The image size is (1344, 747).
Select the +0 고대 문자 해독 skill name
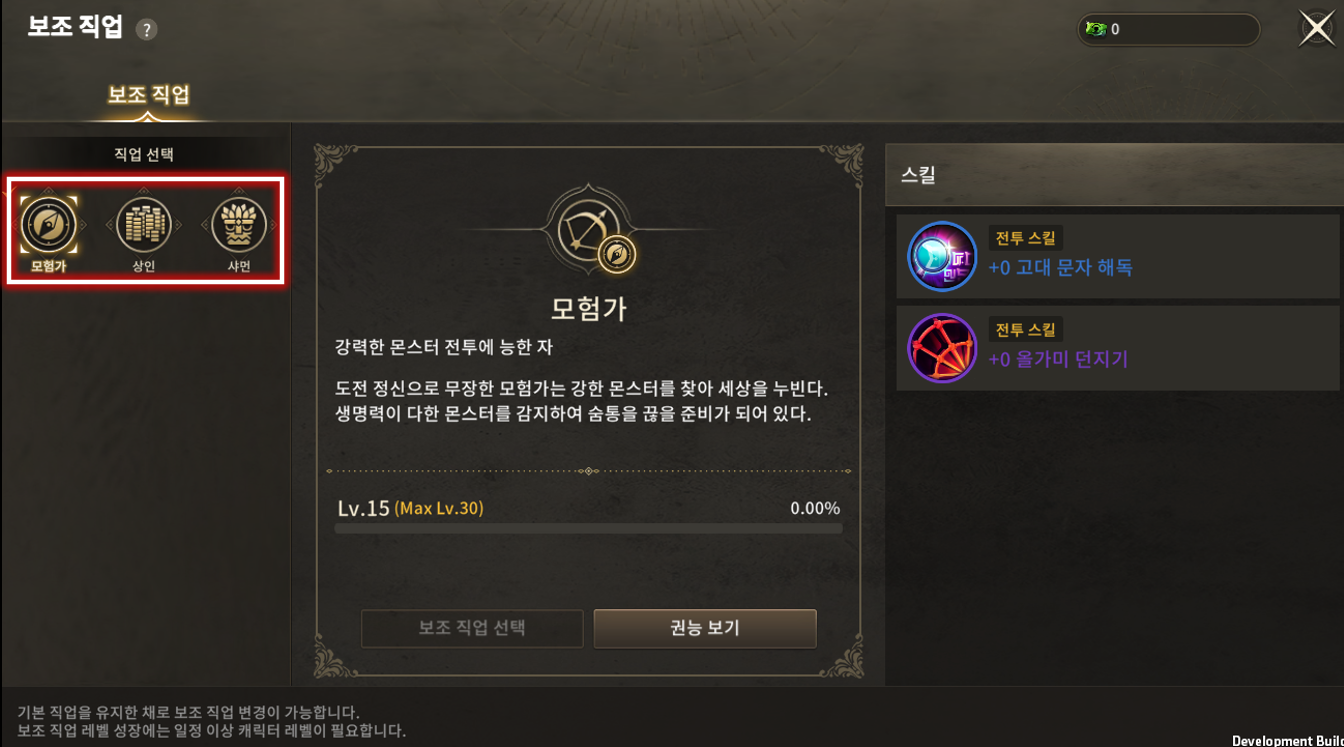pos(1060,268)
